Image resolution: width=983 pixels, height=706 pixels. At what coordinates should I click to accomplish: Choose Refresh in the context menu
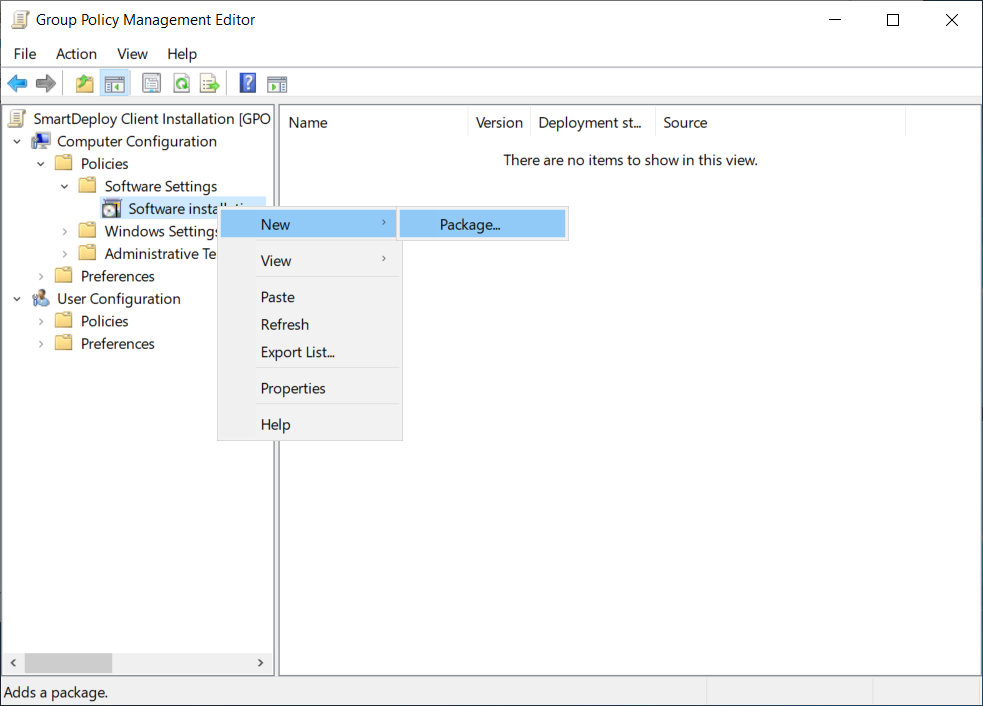point(308,325)
